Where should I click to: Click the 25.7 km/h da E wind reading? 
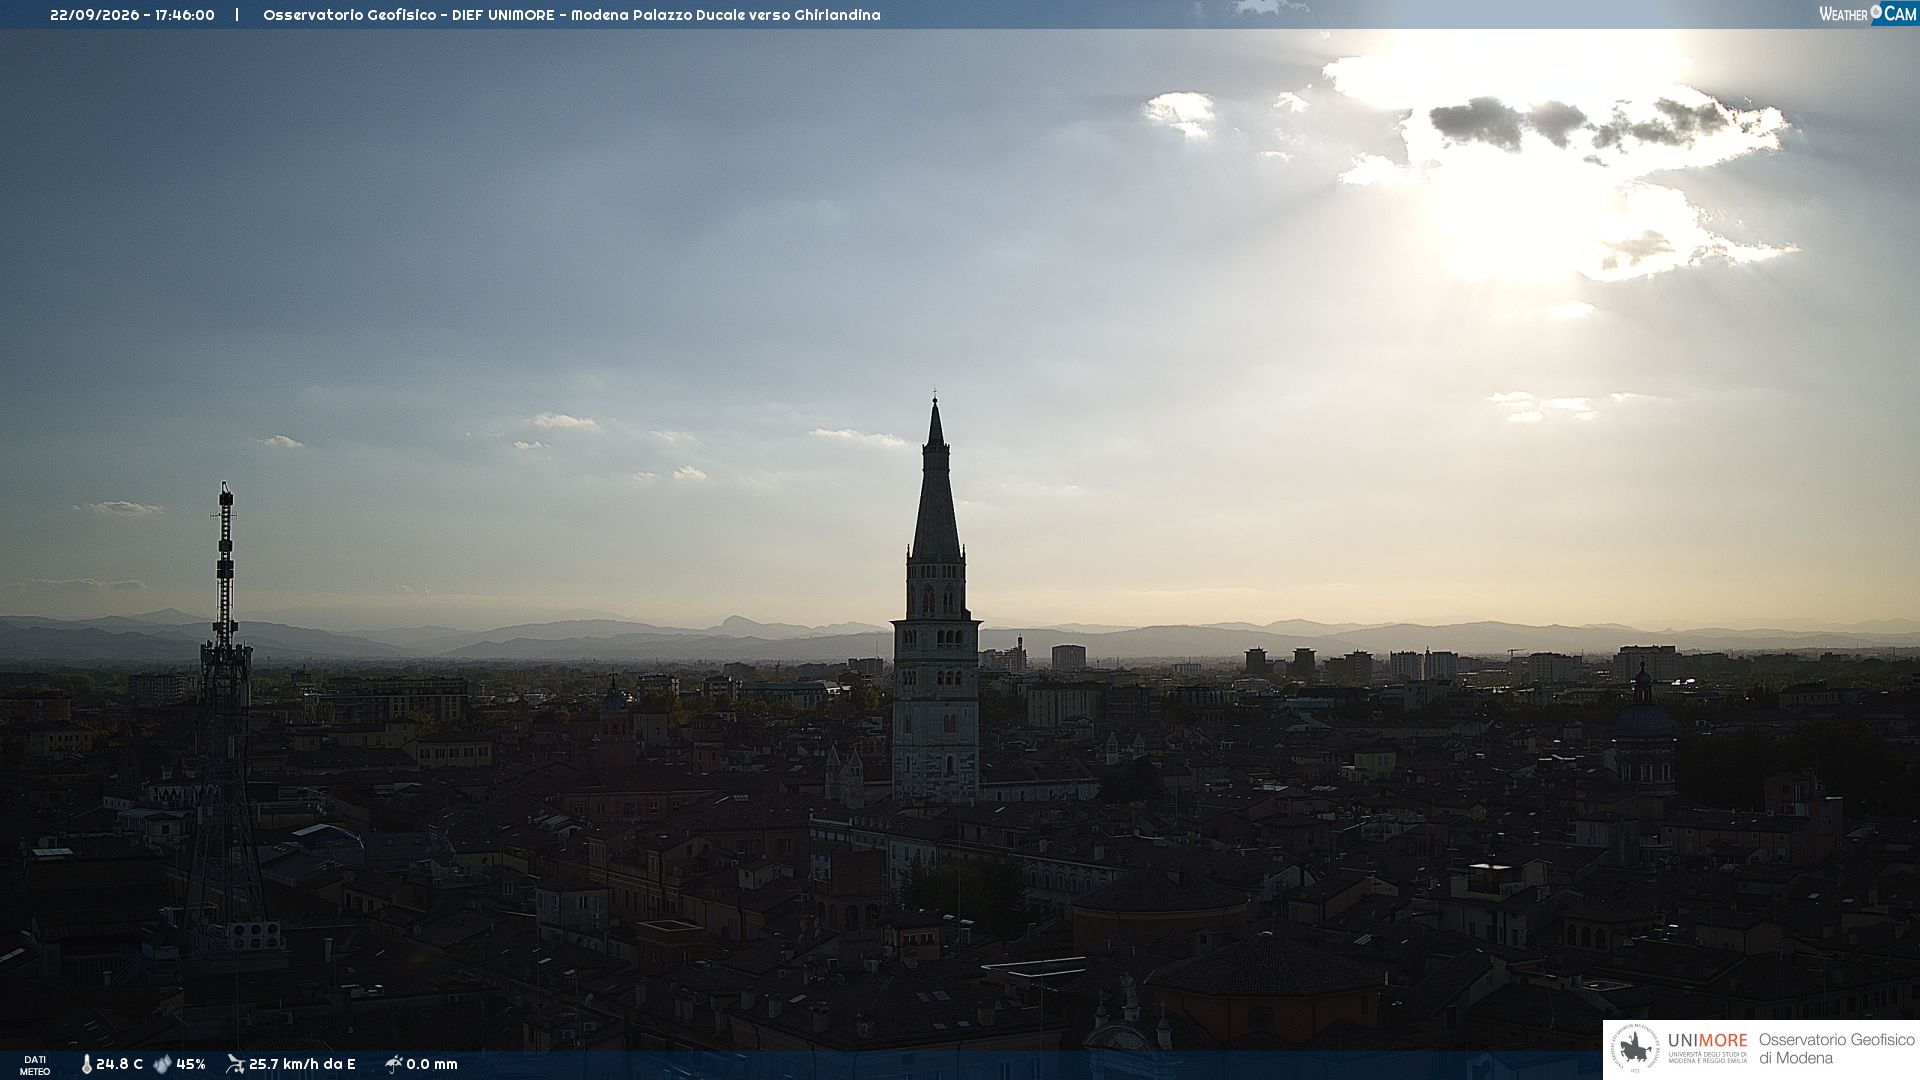302,1065
